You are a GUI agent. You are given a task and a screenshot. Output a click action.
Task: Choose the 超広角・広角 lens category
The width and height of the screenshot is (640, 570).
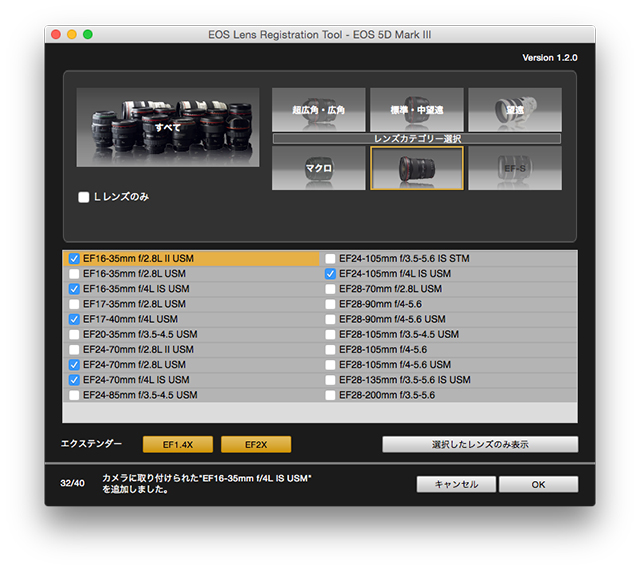pyautogui.click(x=318, y=109)
